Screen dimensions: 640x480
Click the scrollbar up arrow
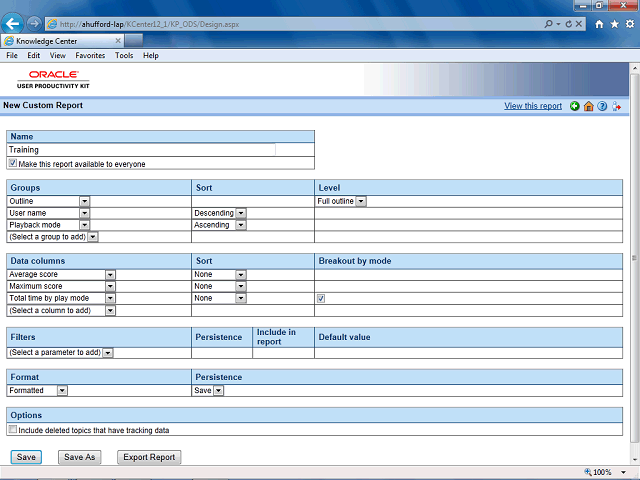coord(634,68)
